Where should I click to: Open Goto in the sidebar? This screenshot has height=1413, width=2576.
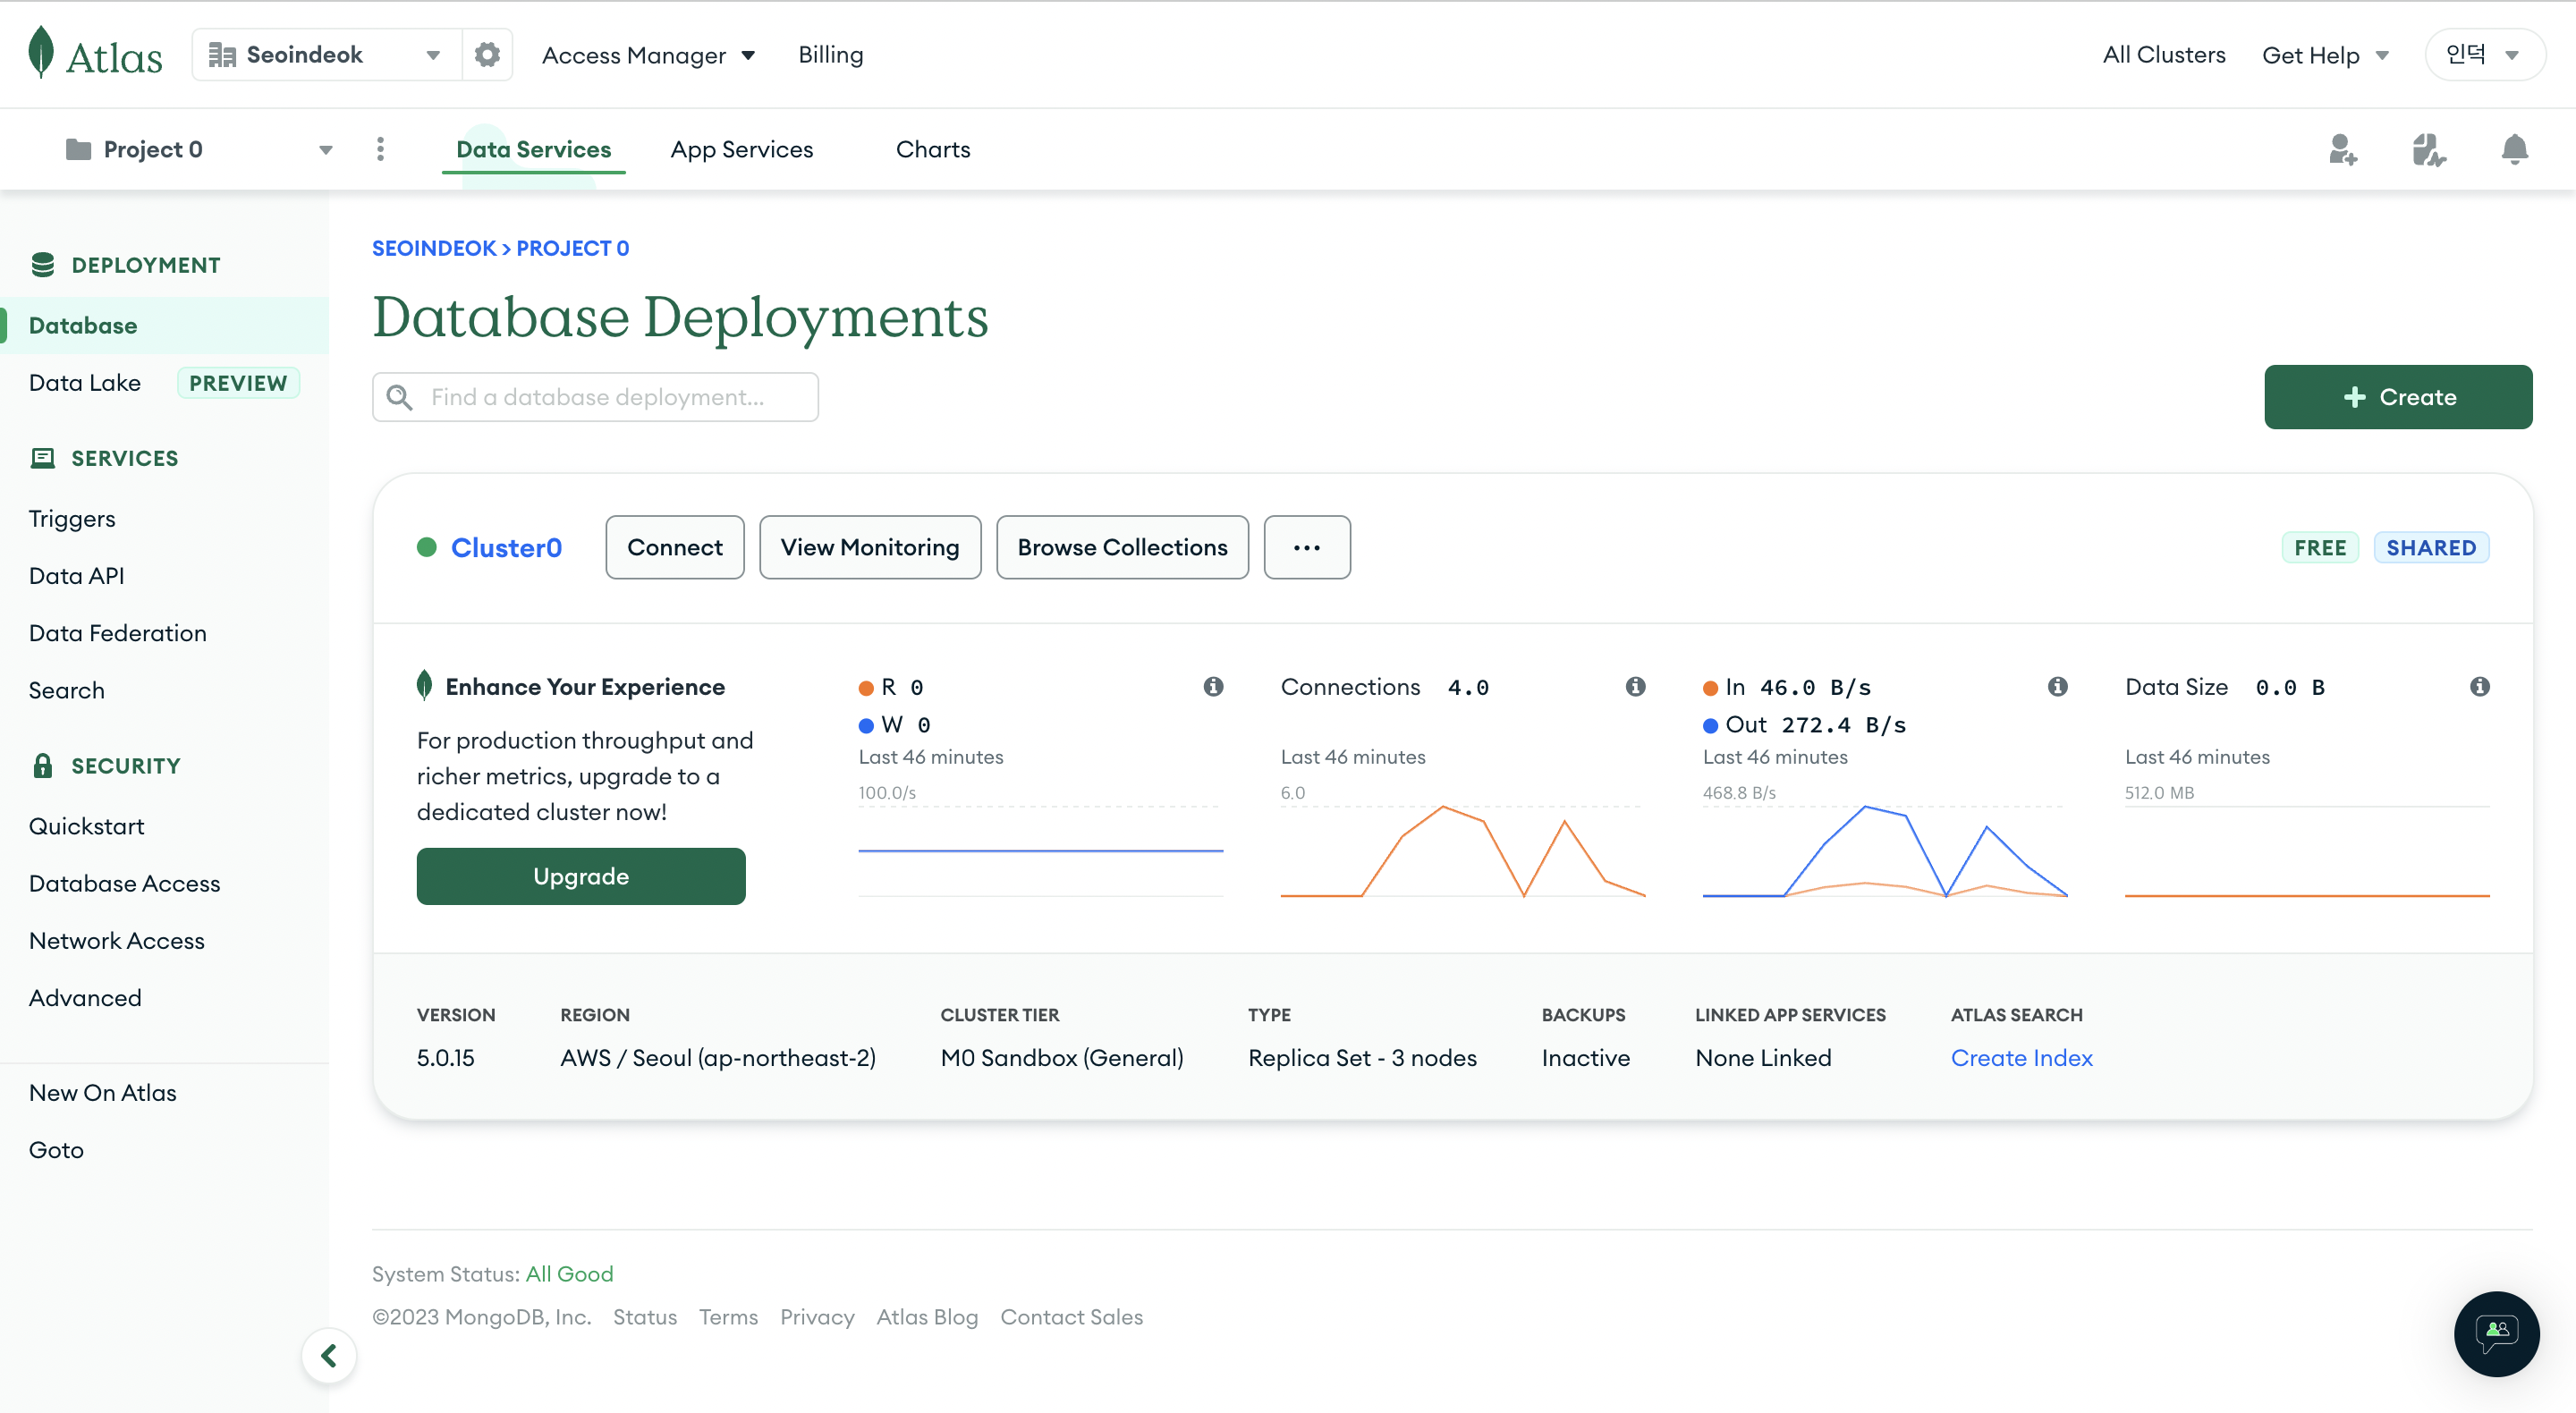point(57,1149)
